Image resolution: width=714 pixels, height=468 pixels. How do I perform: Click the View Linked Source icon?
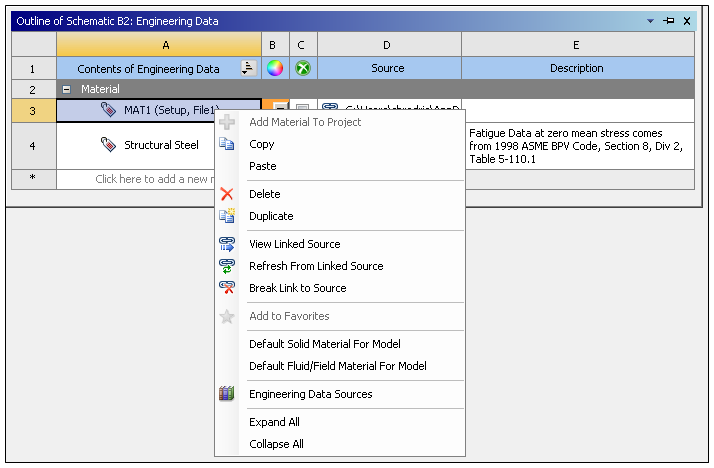tap(227, 244)
